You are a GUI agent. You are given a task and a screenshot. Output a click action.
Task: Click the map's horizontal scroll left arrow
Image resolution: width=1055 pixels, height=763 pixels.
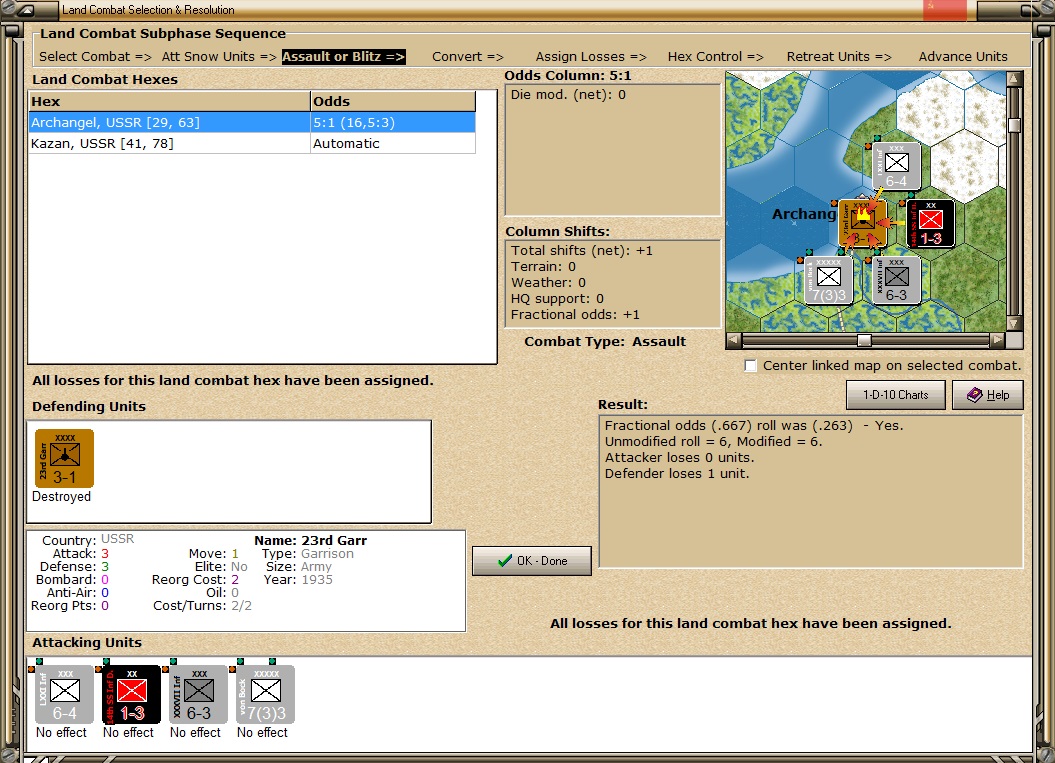coord(735,340)
